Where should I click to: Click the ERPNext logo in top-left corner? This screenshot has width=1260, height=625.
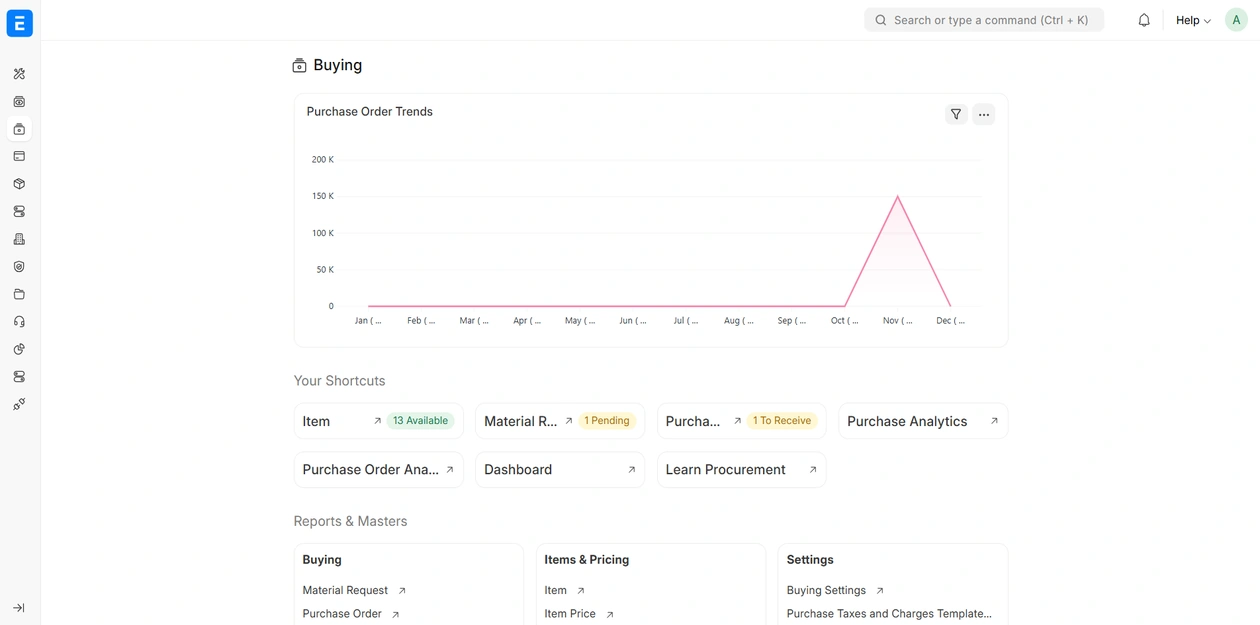[19, 23]
